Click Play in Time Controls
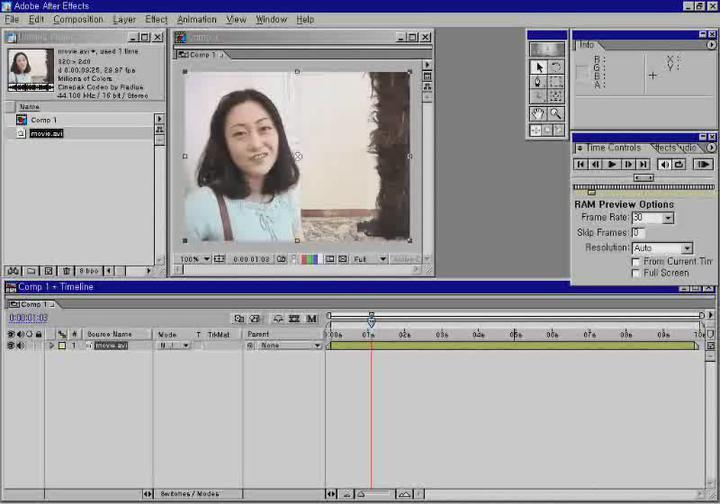 click(612, 164)
